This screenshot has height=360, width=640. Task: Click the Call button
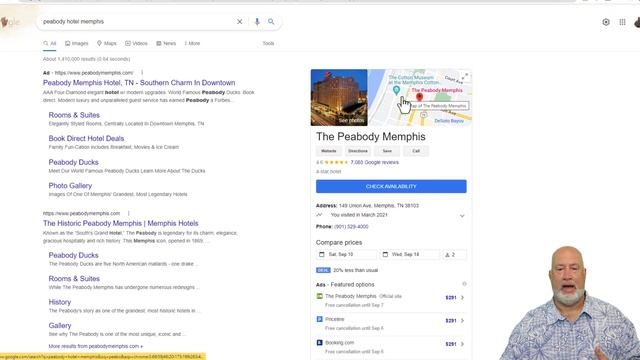tap(416, 151)
